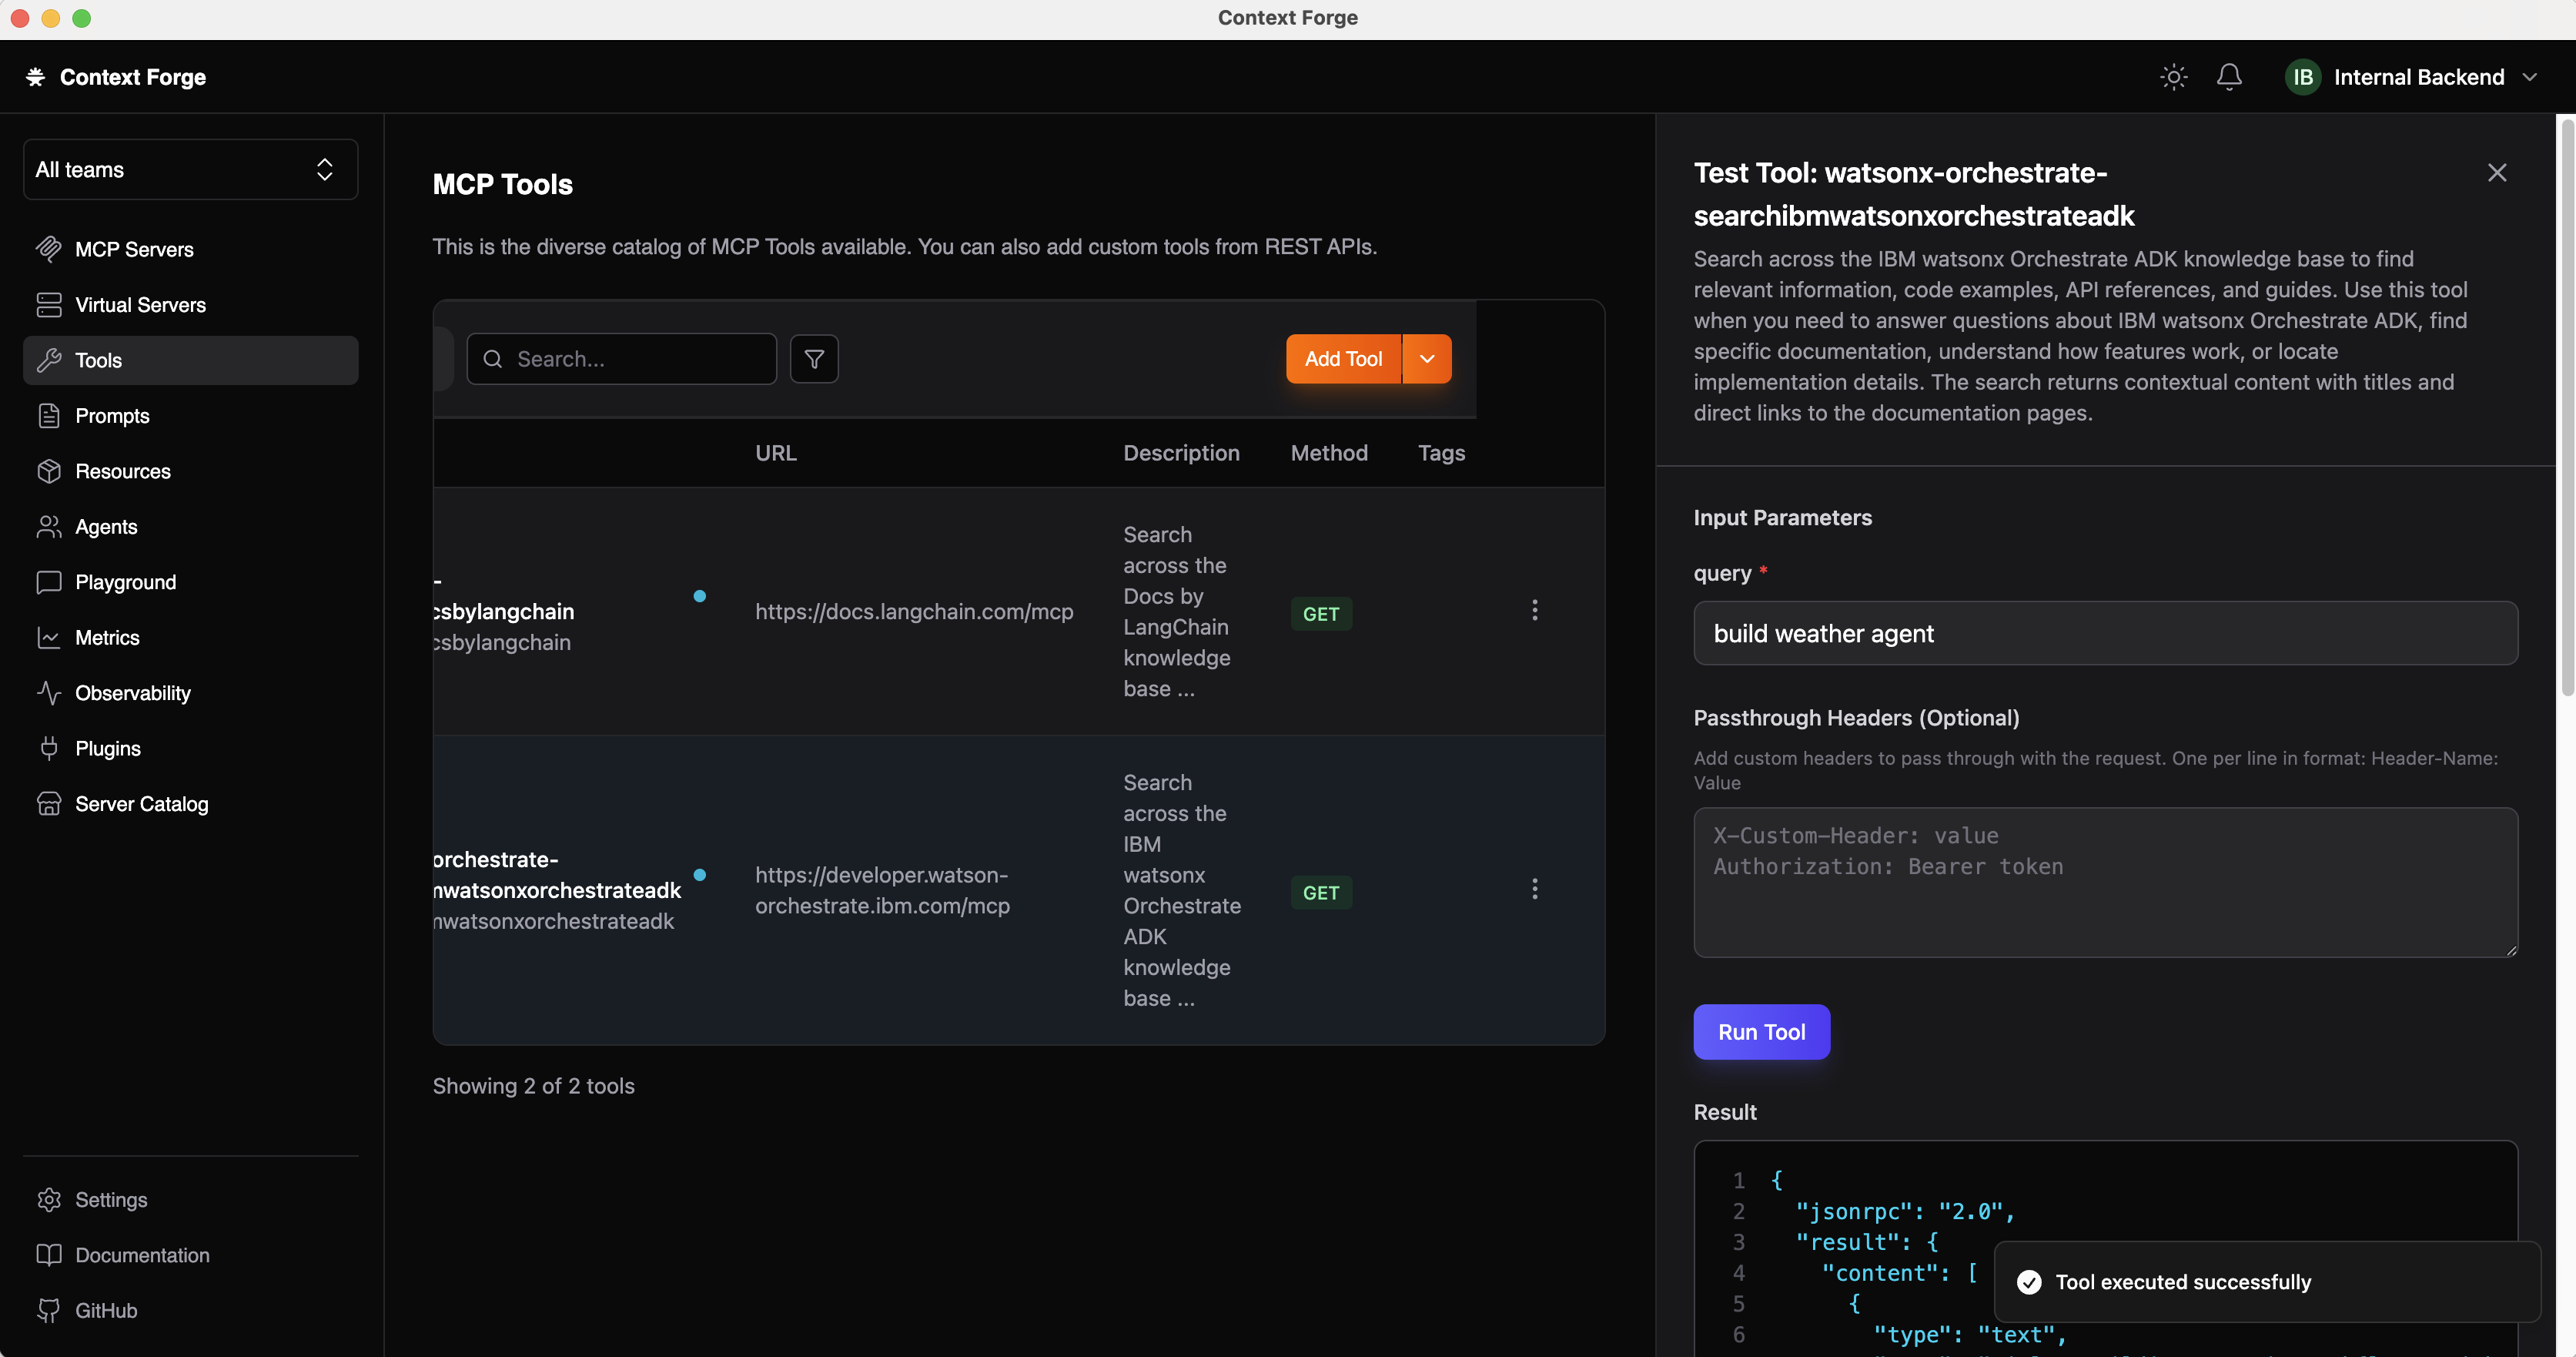This screenshot has width=2576, height=1357.
Task: Close the Test Tool panel
Action: pos(2496,173)
